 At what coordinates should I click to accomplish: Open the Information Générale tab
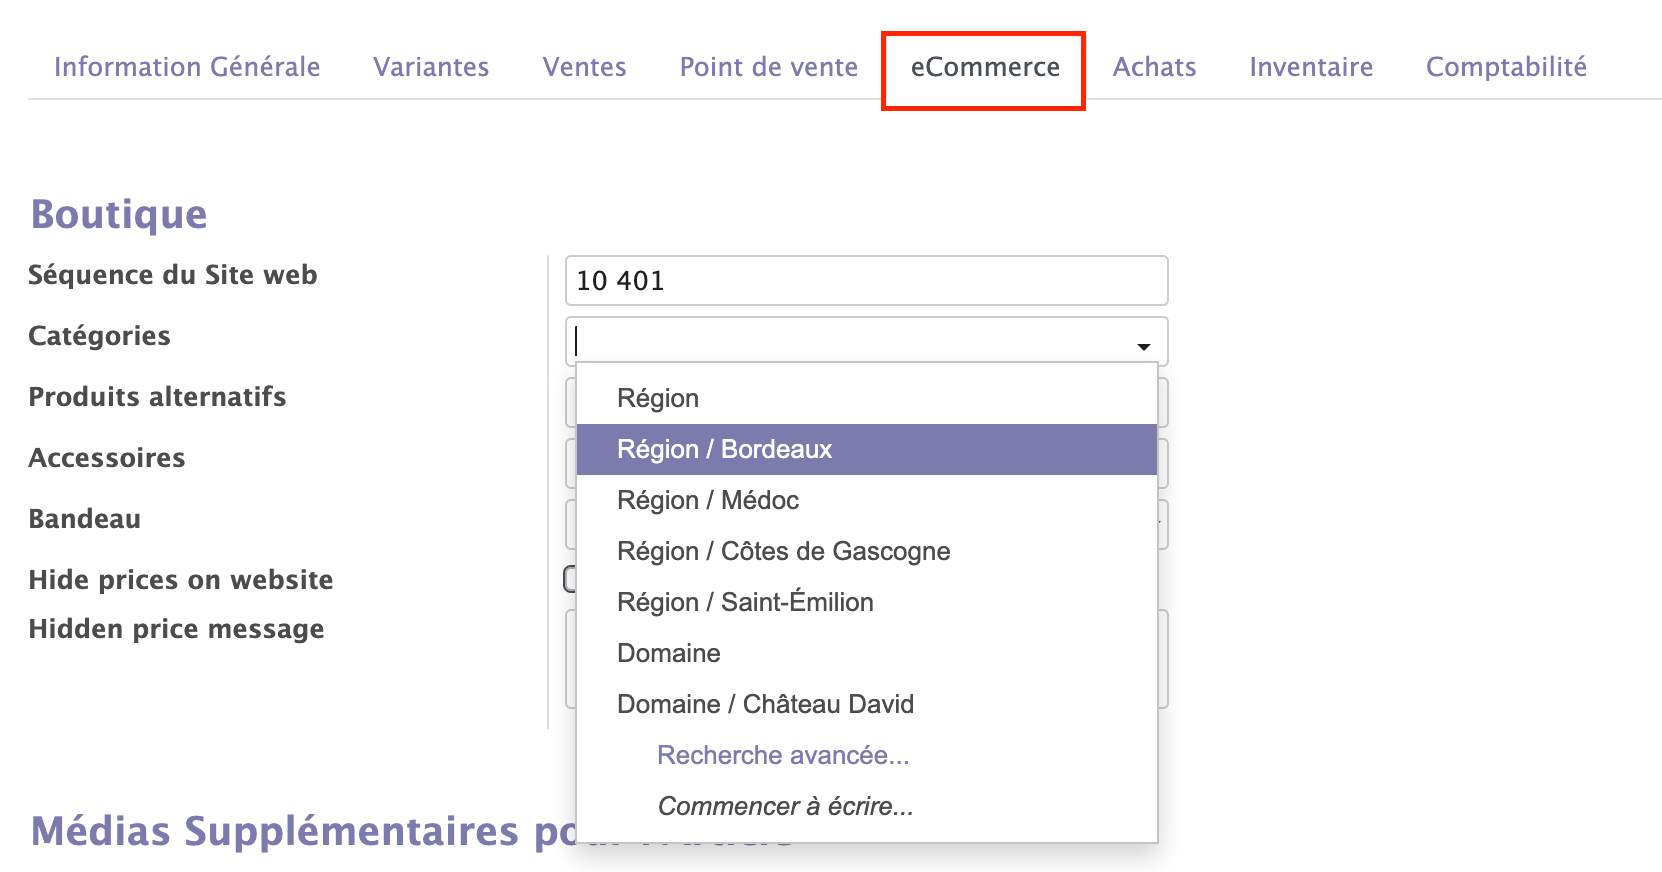click(187, 67)
